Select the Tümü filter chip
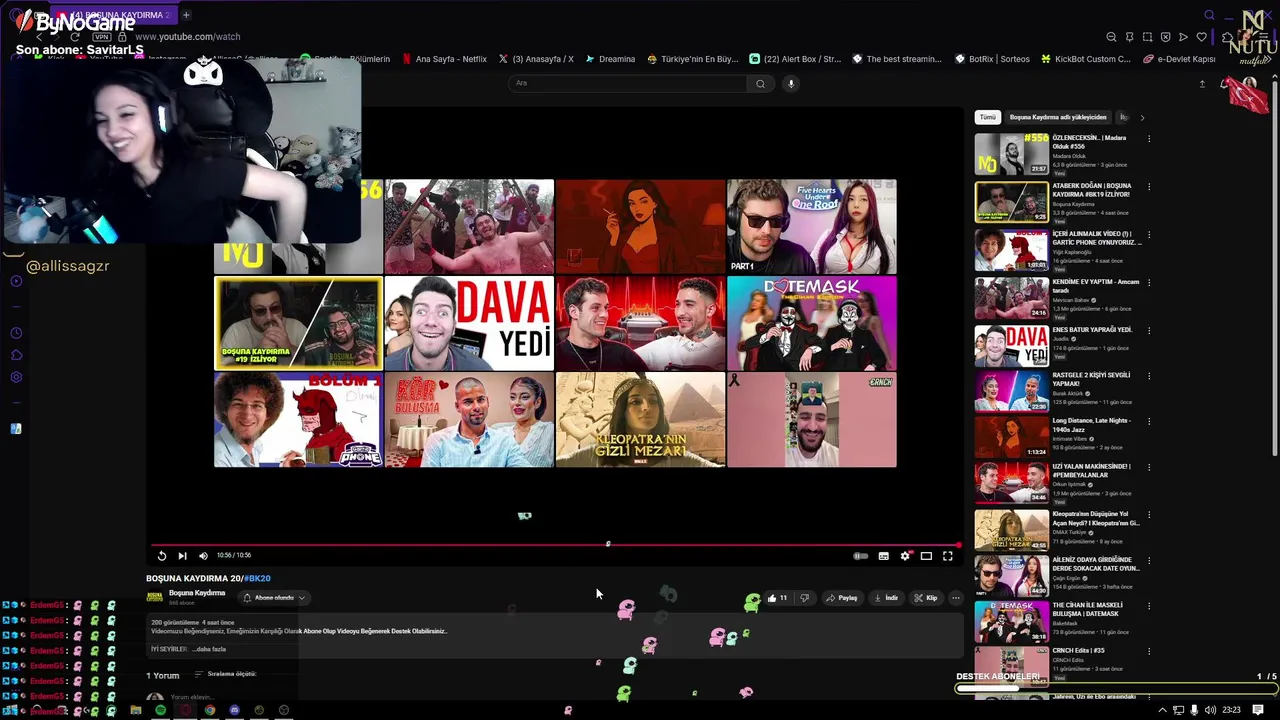Screen dimensions: 1280x720 point(987,117)
